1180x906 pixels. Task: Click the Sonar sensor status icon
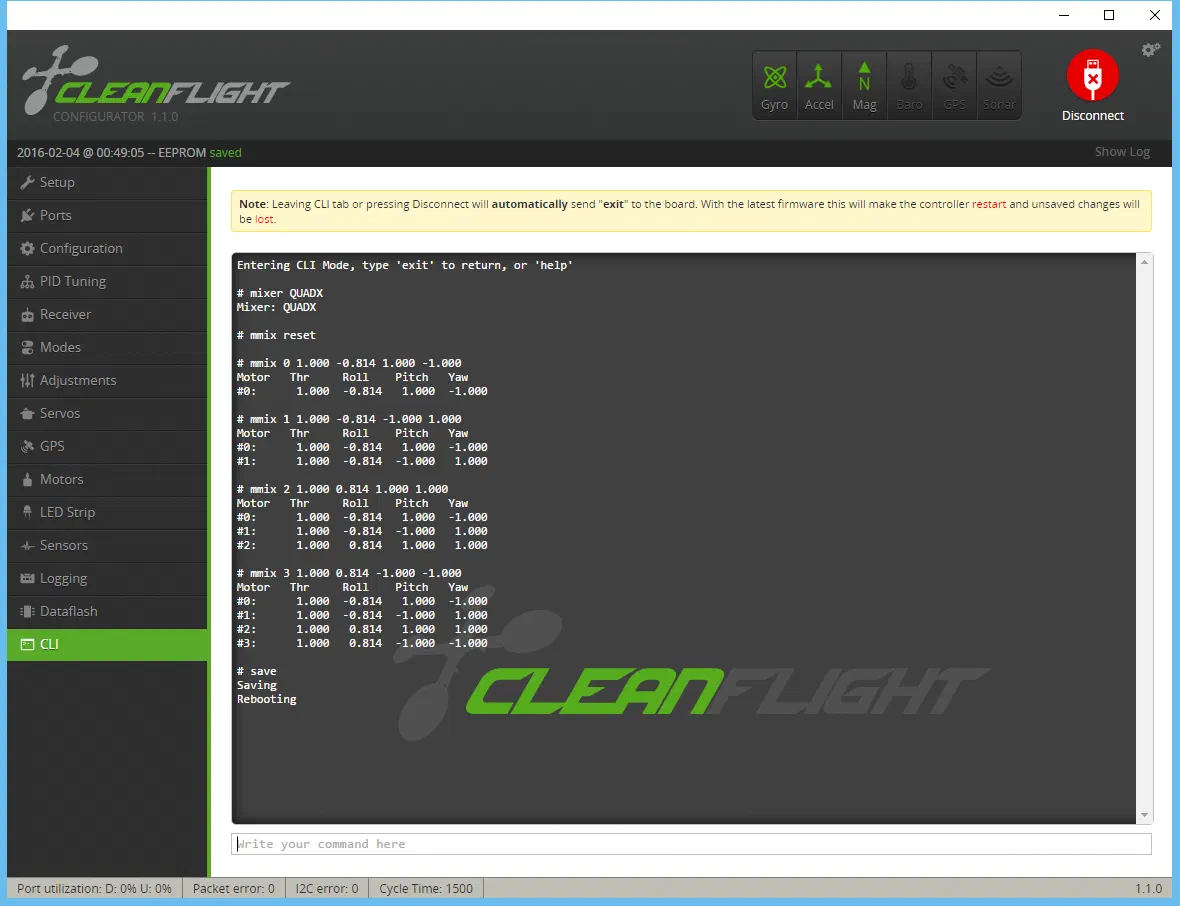click(x=999, y=86)
